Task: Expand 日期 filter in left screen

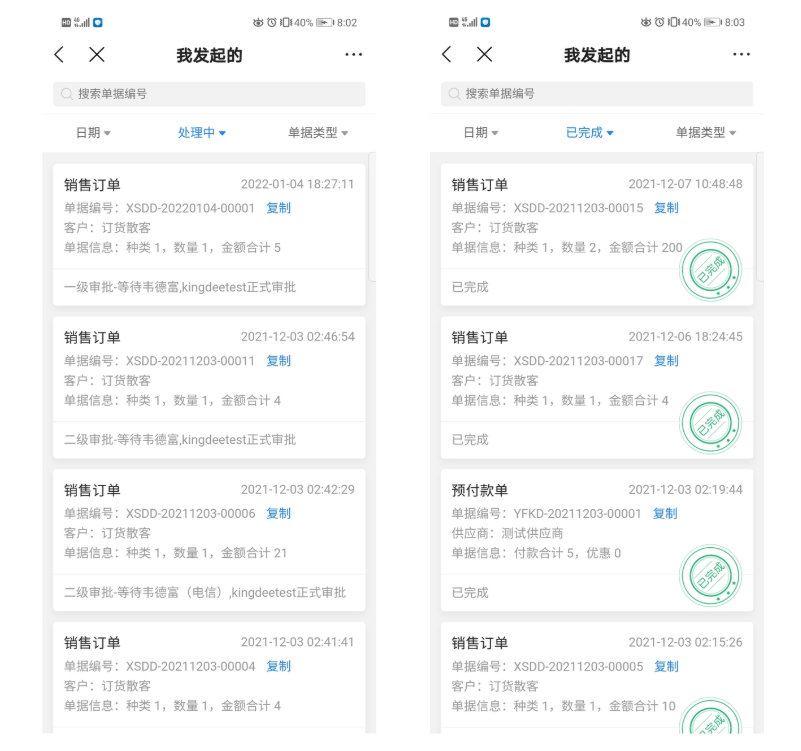Action: coord(93,133)
